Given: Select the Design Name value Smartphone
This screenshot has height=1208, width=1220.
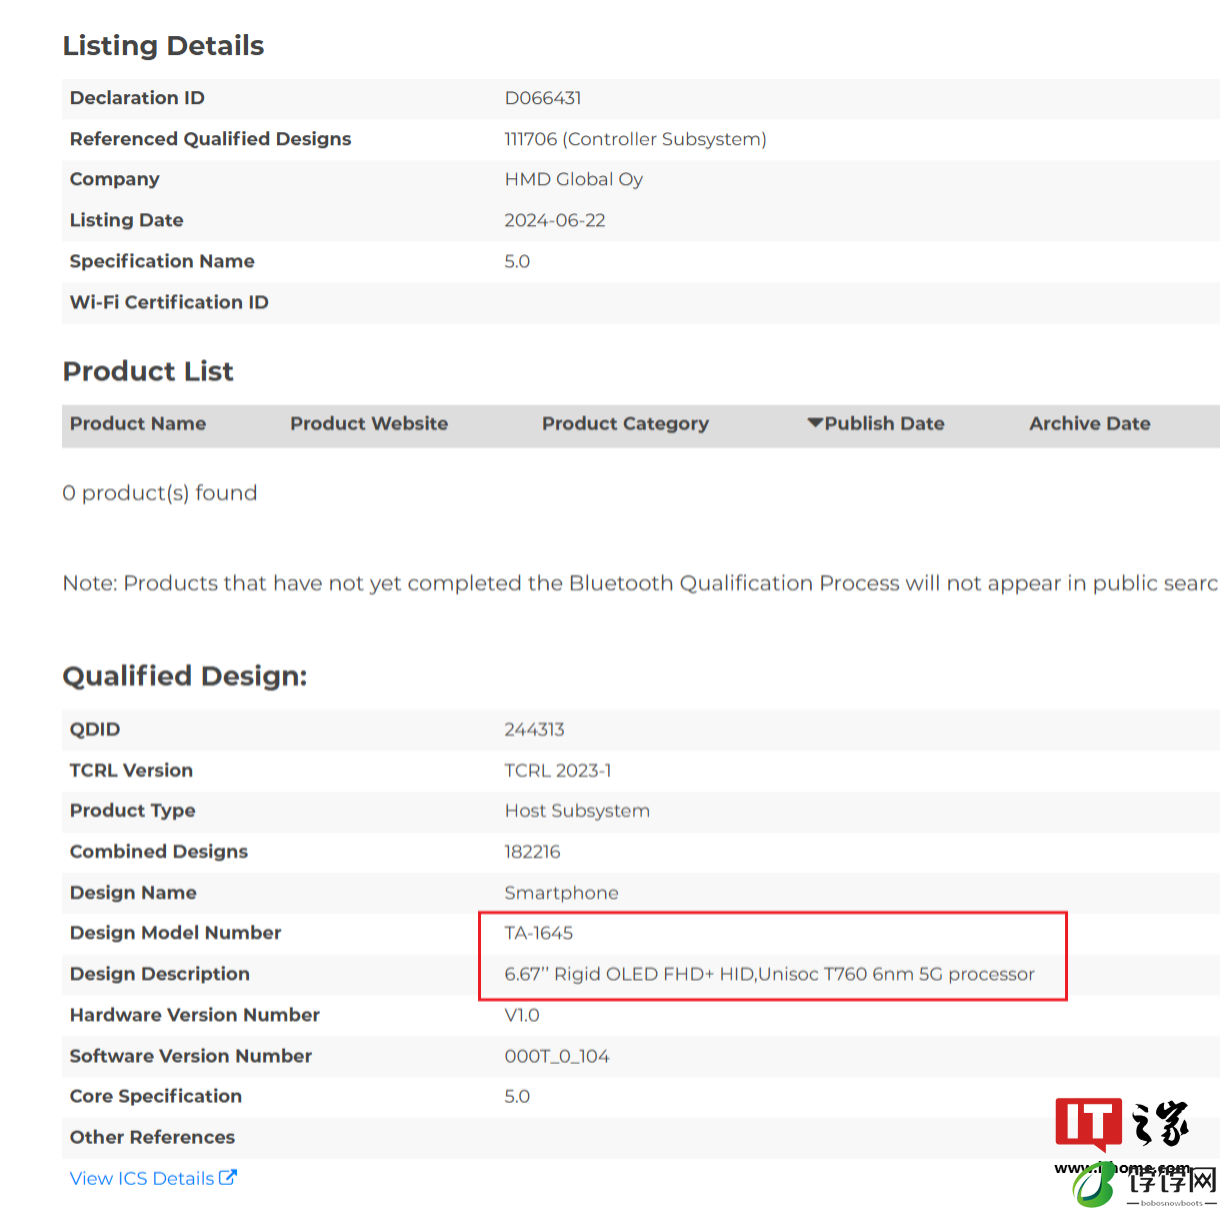Looking at the screenshot, I should 561,893.
